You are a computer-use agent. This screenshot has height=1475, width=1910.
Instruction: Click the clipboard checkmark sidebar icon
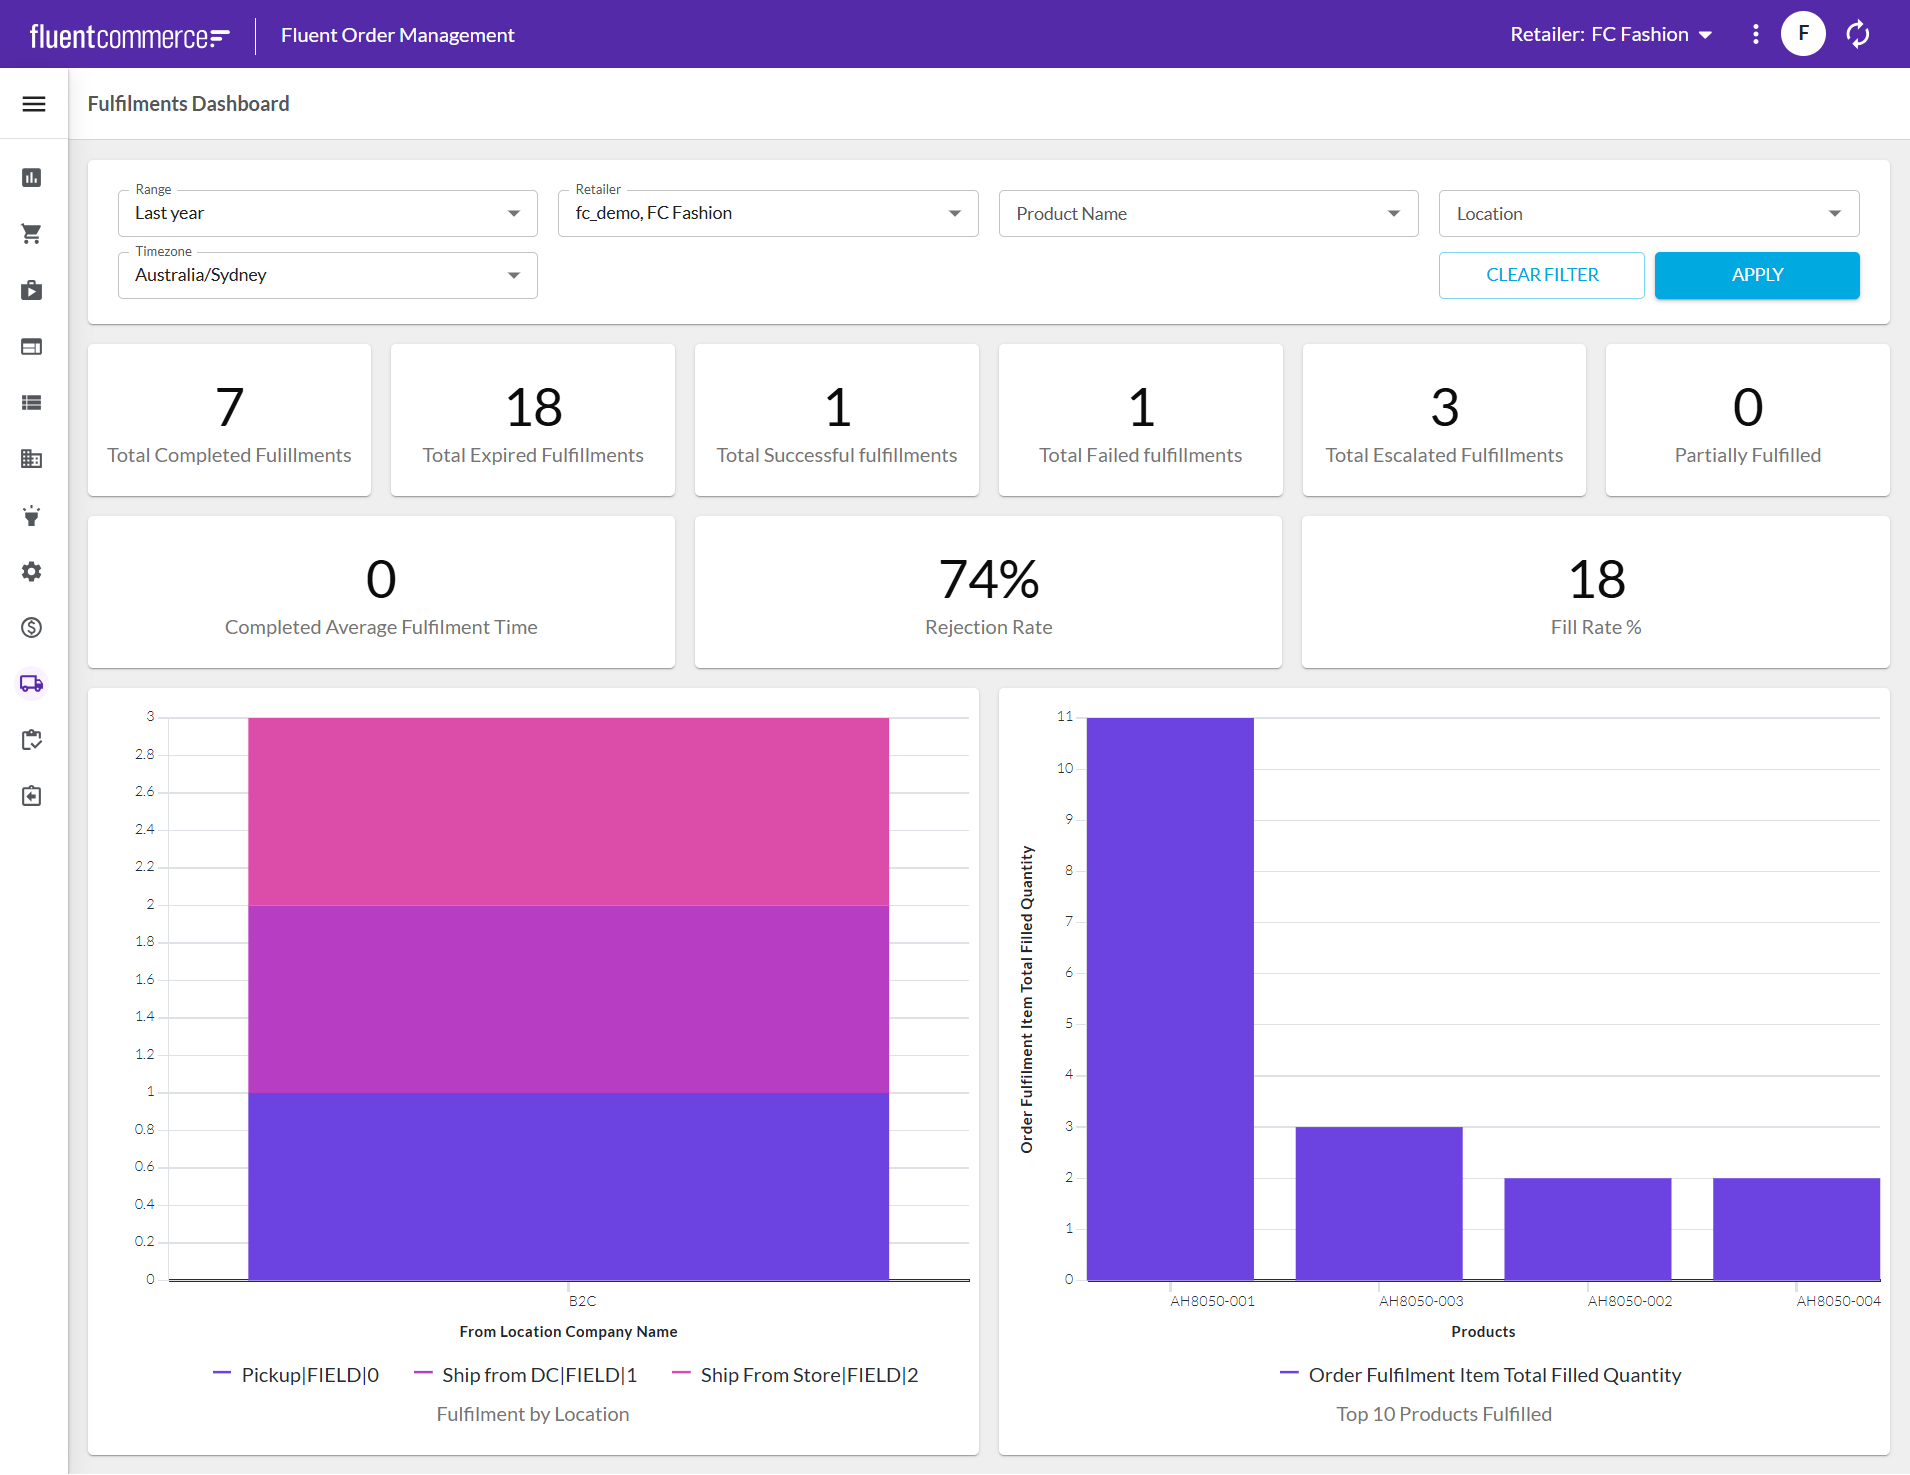32,740
